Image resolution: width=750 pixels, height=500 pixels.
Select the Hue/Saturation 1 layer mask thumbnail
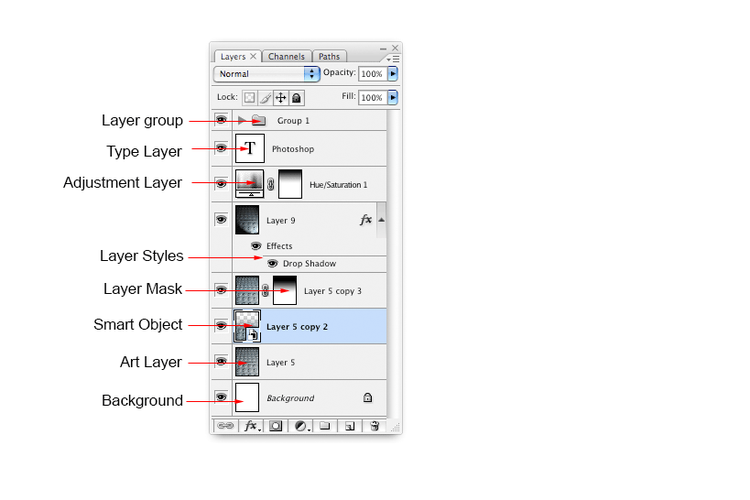[289, 184]
